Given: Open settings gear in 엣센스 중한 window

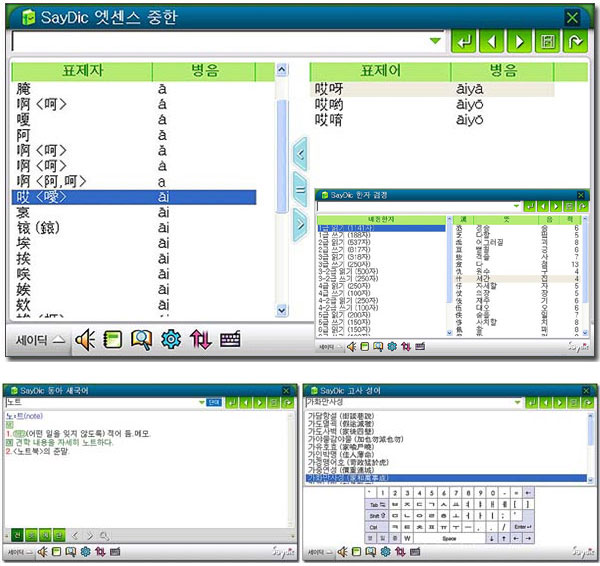Looking at the screenshot, I should click(171, 339).
